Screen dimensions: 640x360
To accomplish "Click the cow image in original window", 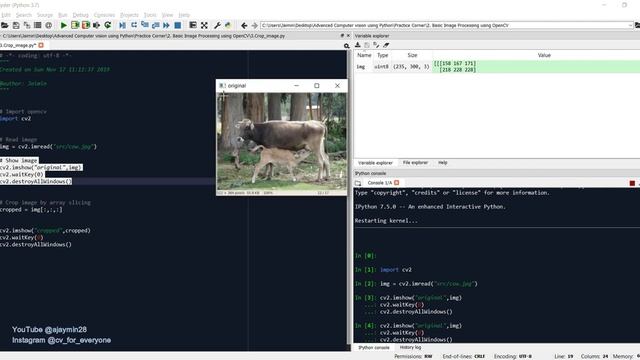I will coord(282,141).
